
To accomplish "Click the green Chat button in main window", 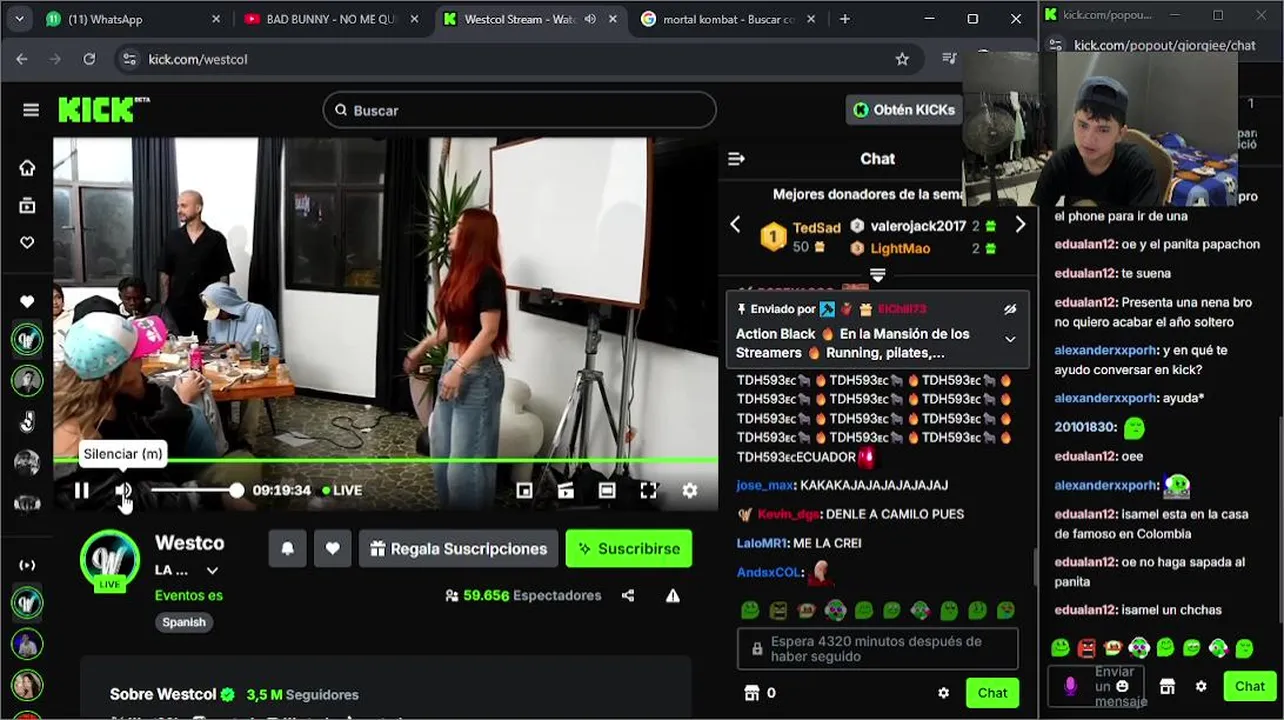I will tap(992, 693).
